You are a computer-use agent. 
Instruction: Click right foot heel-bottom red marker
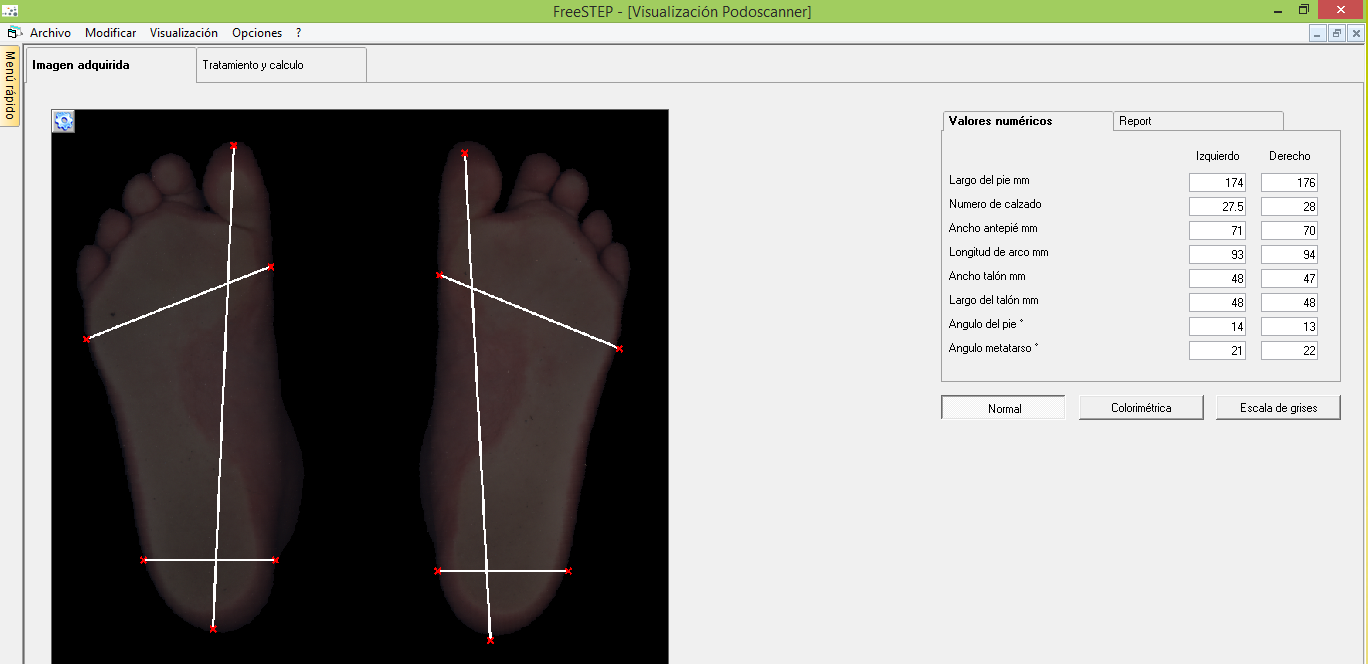tap(490, 640)
